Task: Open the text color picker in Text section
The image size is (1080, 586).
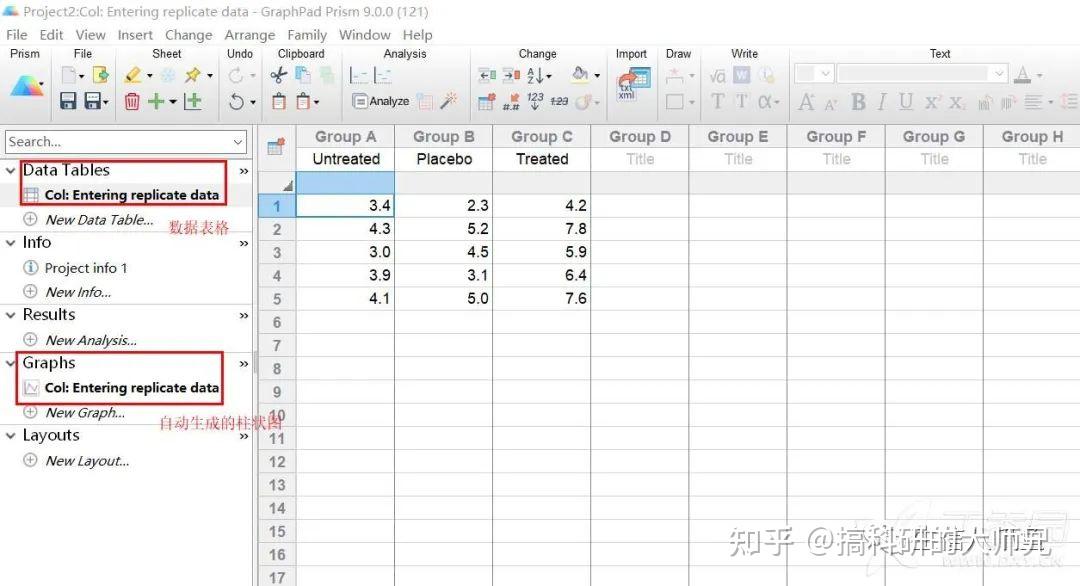Action: (x=1023, y=73)
